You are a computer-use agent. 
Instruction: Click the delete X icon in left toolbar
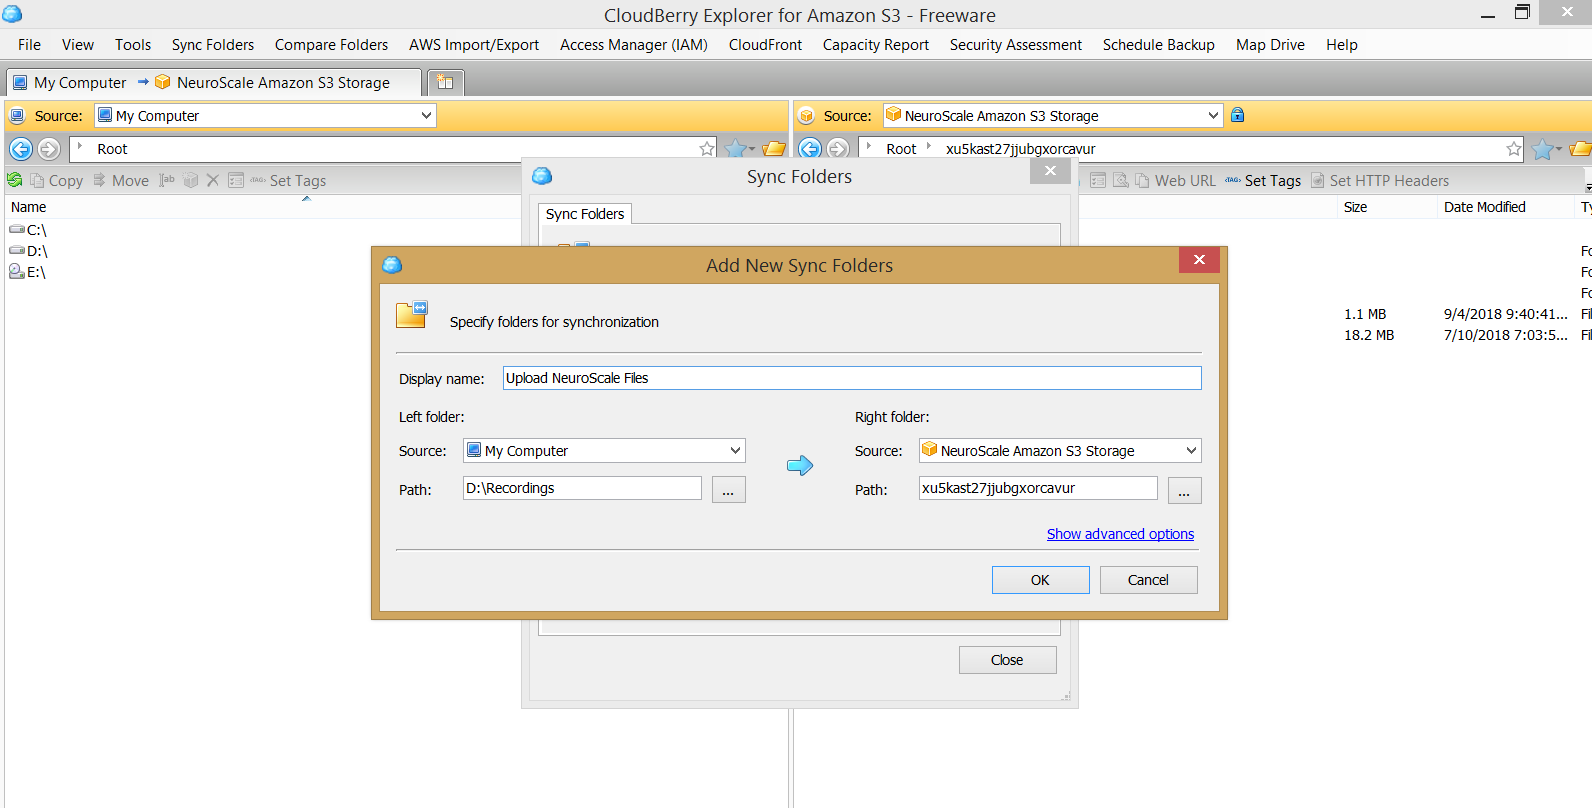[x=212, y=180]
